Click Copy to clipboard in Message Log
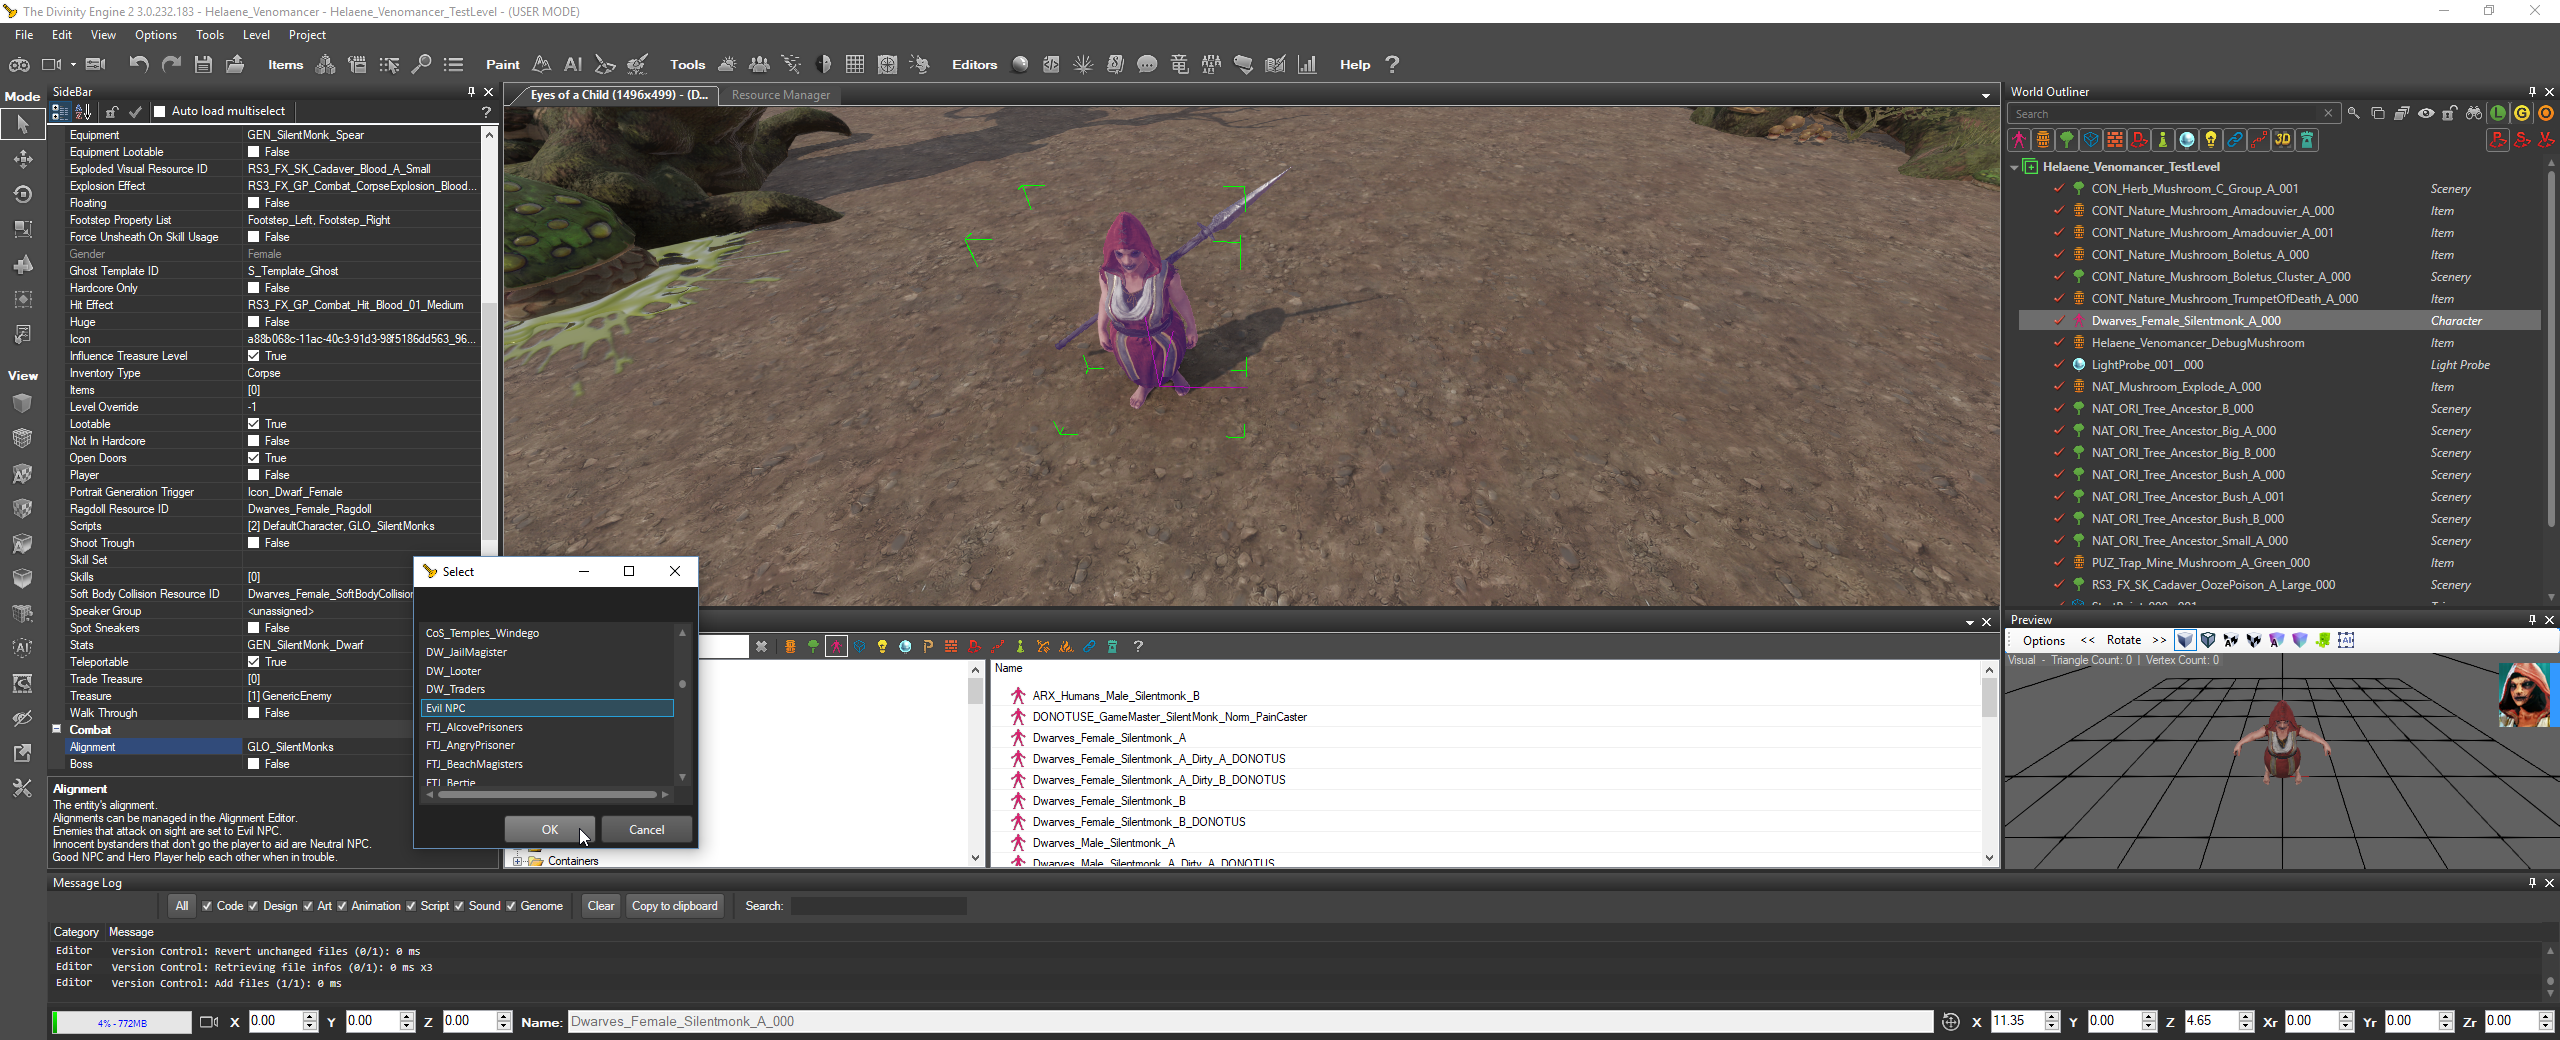This screenshot has height=1040, width=2560. [674, 906]
